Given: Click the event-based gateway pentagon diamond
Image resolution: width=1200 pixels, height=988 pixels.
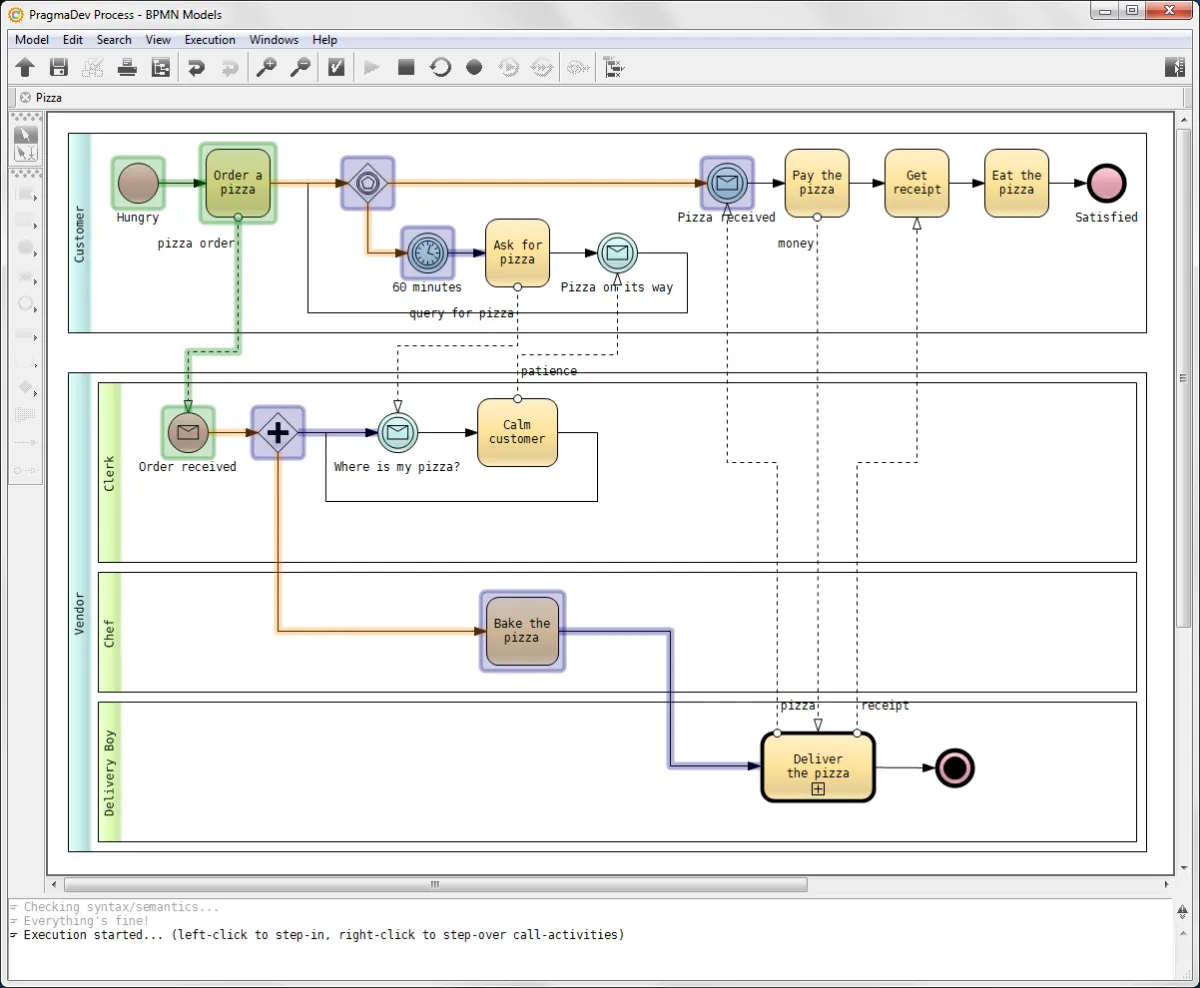Looking at the screenshot, I should (367, 183).
